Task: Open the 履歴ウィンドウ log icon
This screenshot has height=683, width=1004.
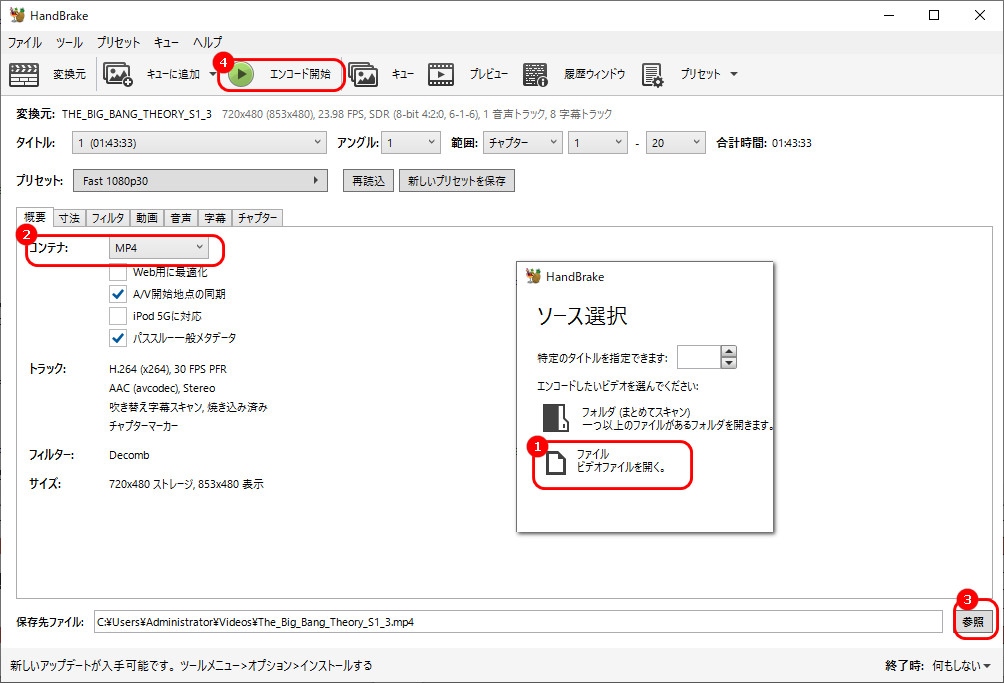Action: pos(535,74)
